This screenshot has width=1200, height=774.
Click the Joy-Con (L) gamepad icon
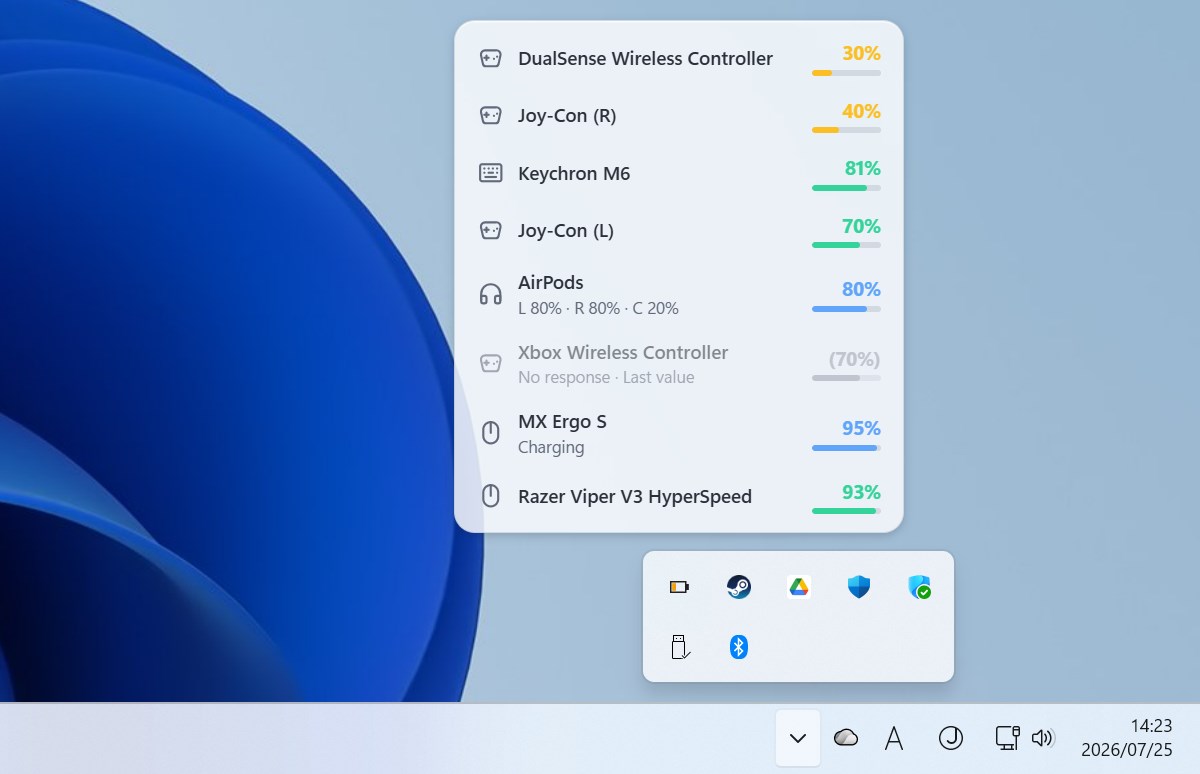click(490, 230)
